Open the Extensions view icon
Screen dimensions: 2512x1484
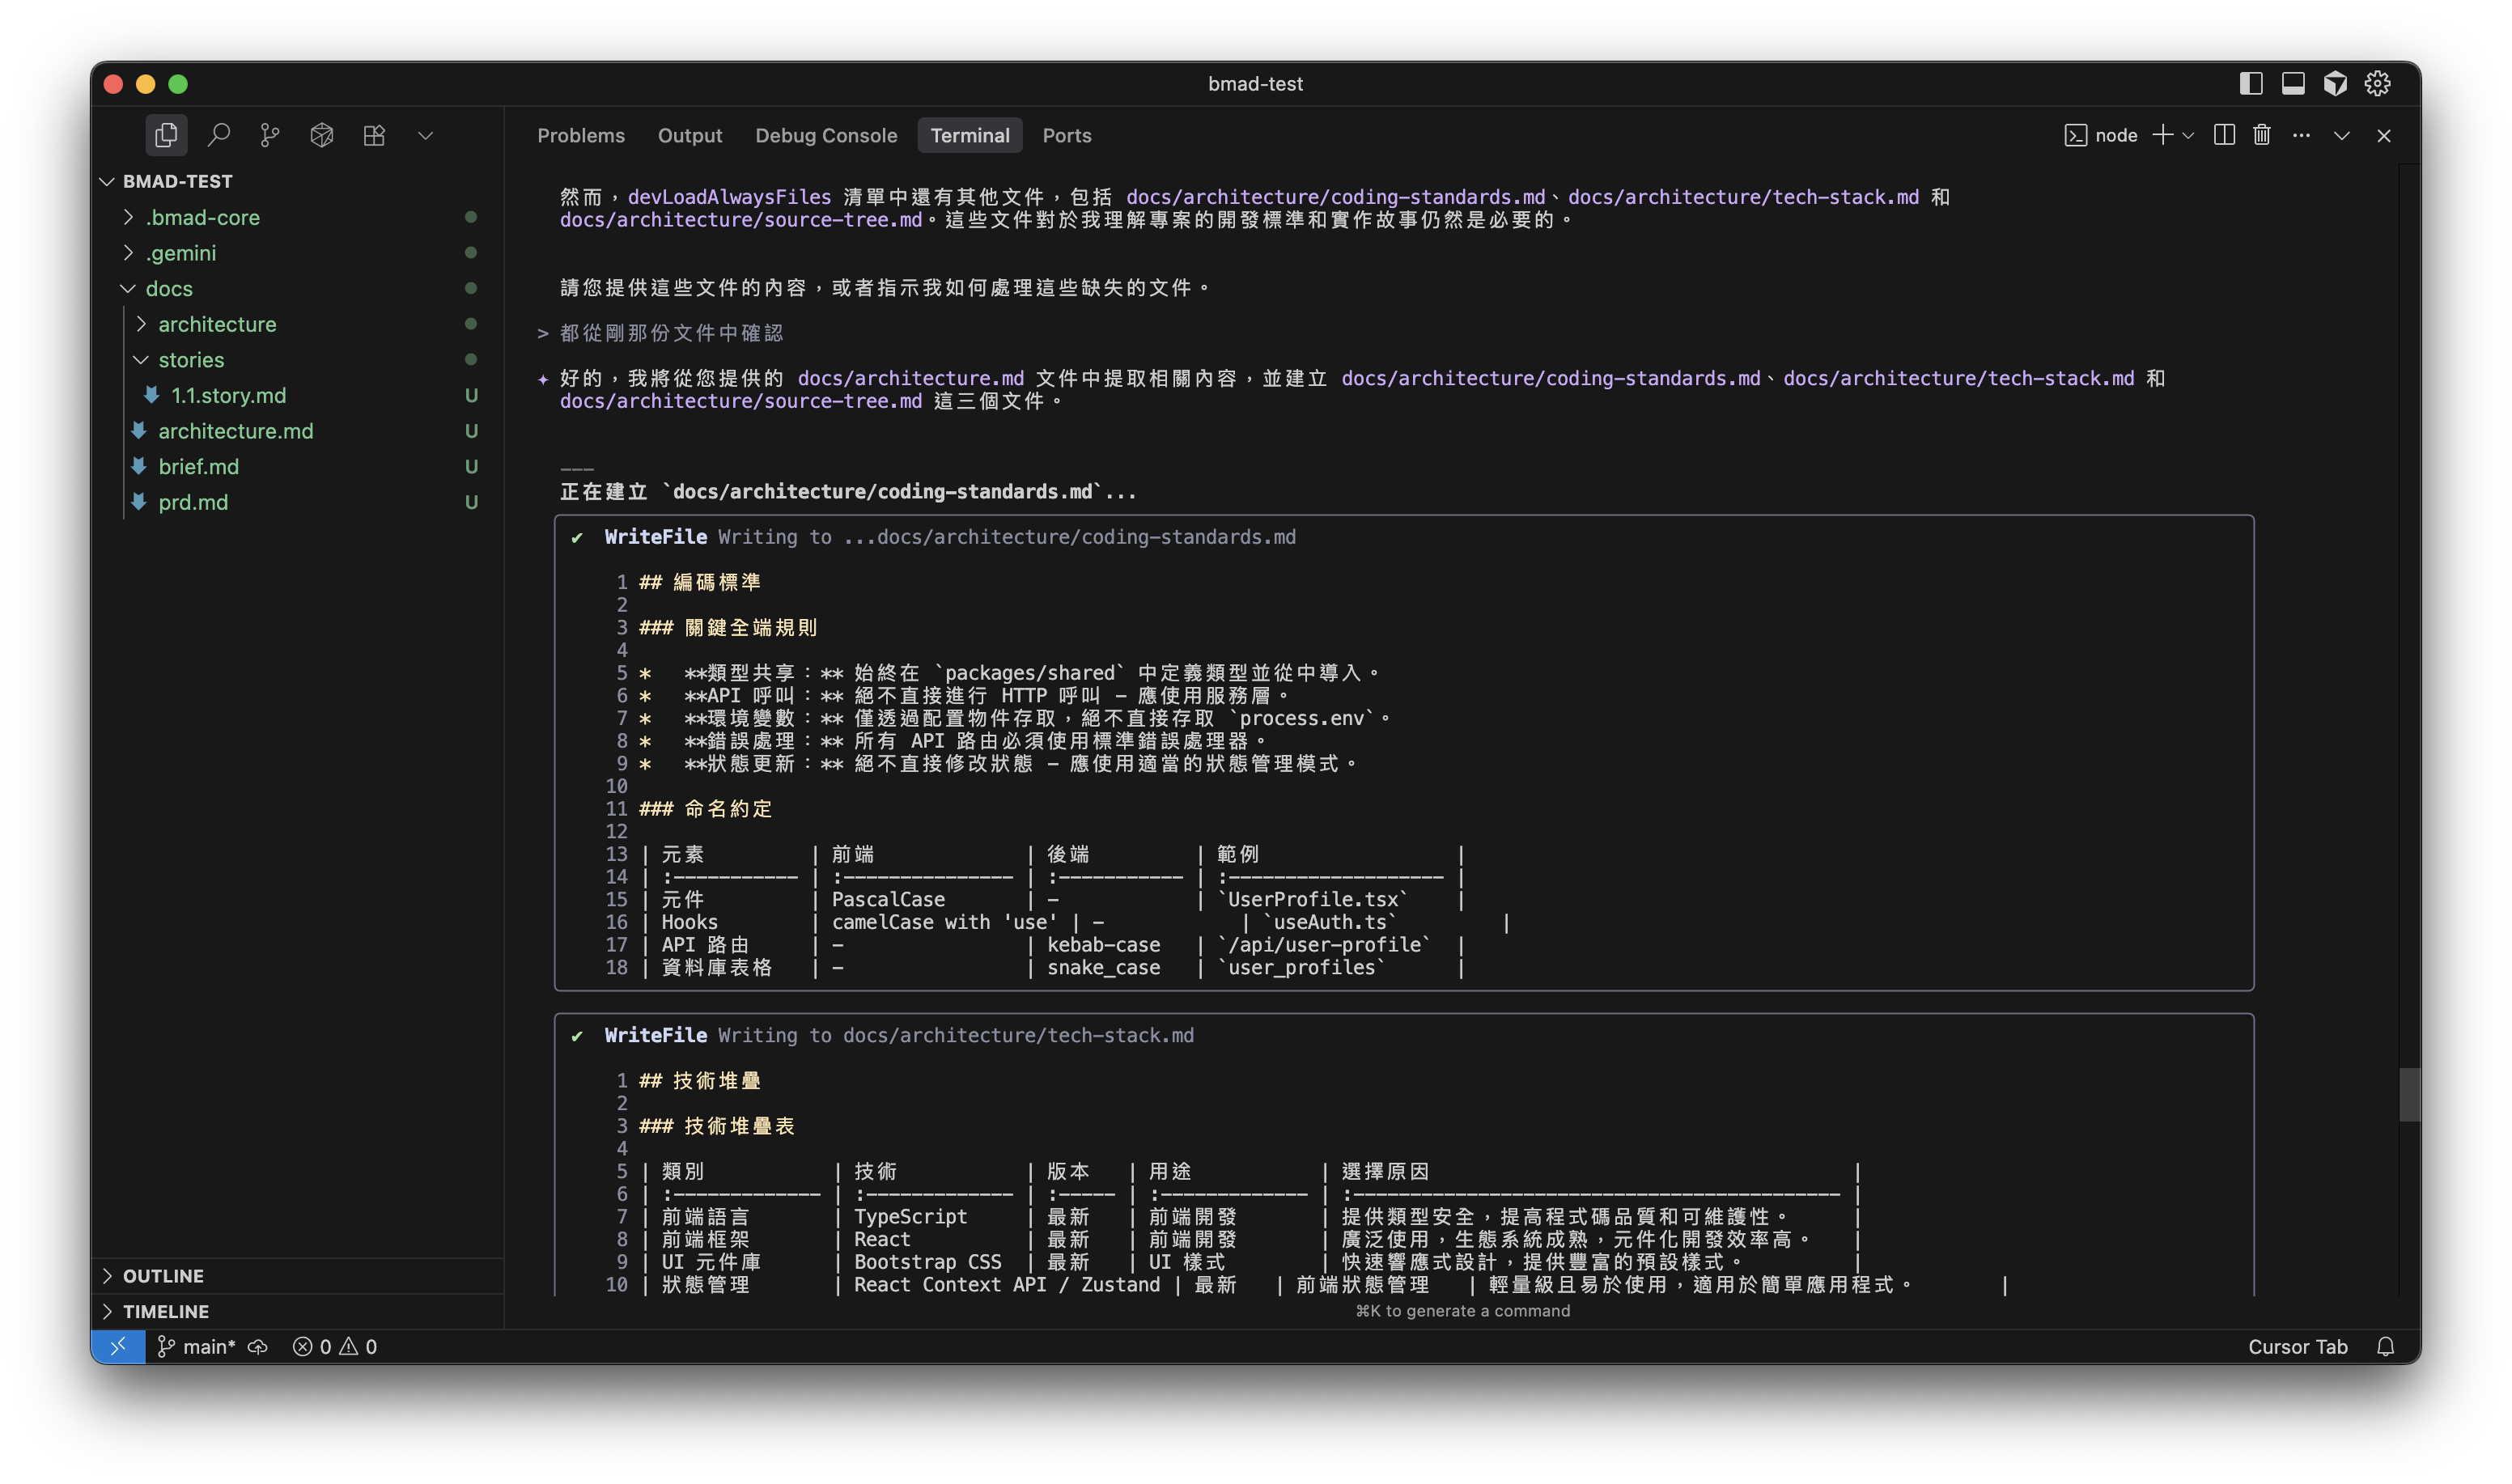coord(374,135)
